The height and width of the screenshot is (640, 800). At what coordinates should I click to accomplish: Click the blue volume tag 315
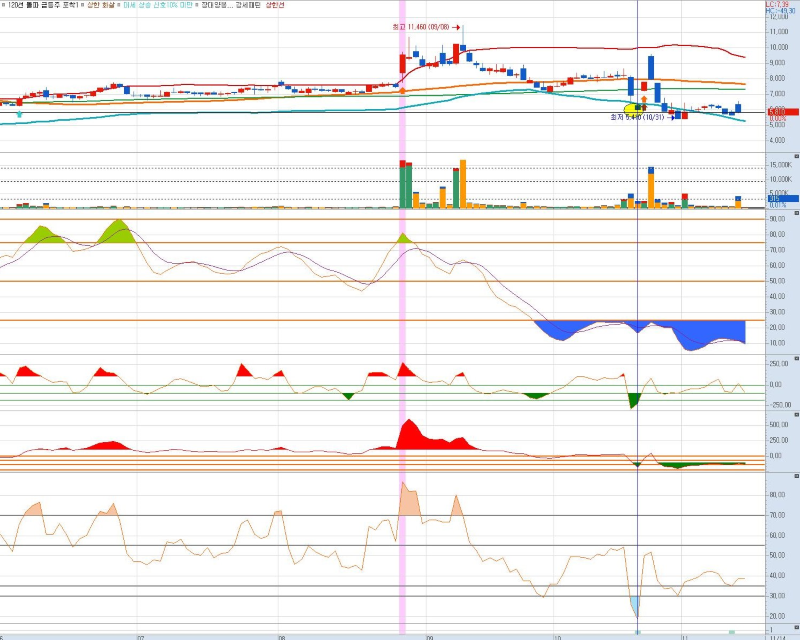783,199
